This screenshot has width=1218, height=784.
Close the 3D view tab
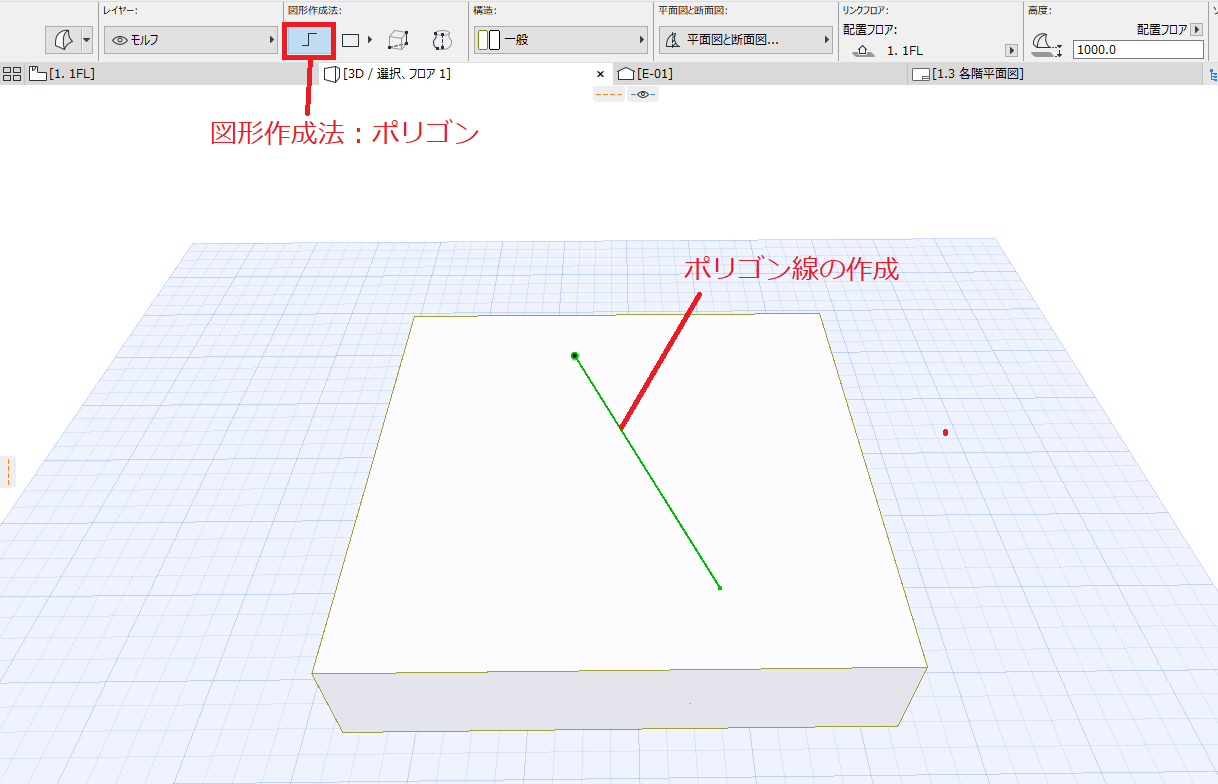tap(601, 74)
